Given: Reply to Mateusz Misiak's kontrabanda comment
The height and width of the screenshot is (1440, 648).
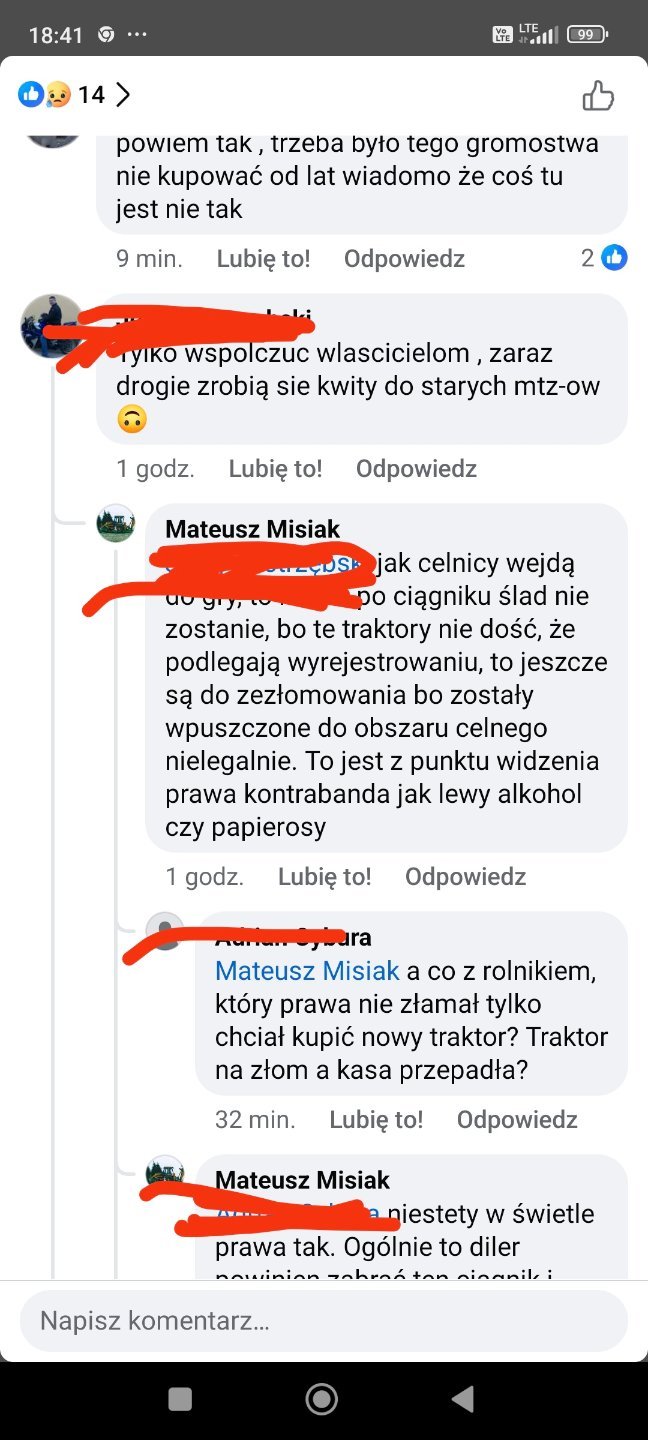Looking at the screenshot, I should (465, 877).
